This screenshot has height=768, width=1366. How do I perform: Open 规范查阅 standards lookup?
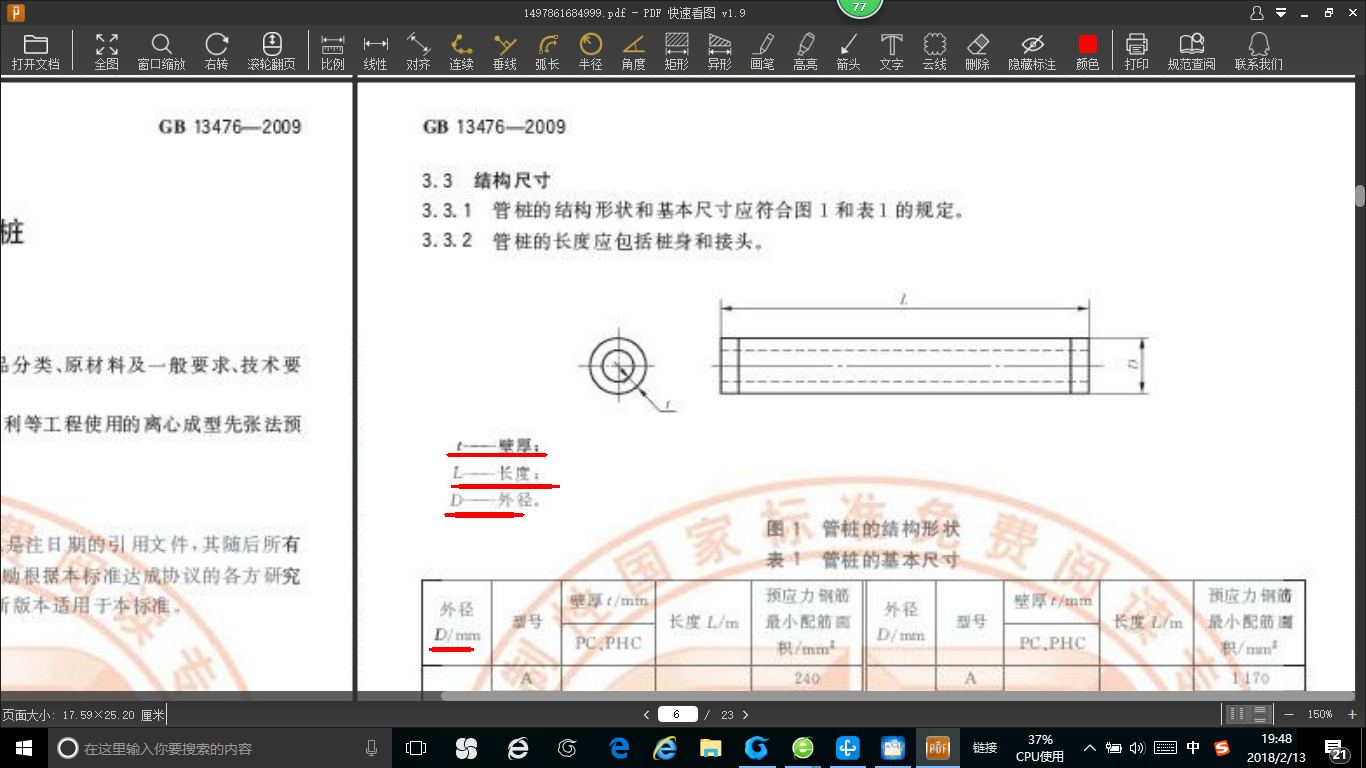click(1192, 52)
